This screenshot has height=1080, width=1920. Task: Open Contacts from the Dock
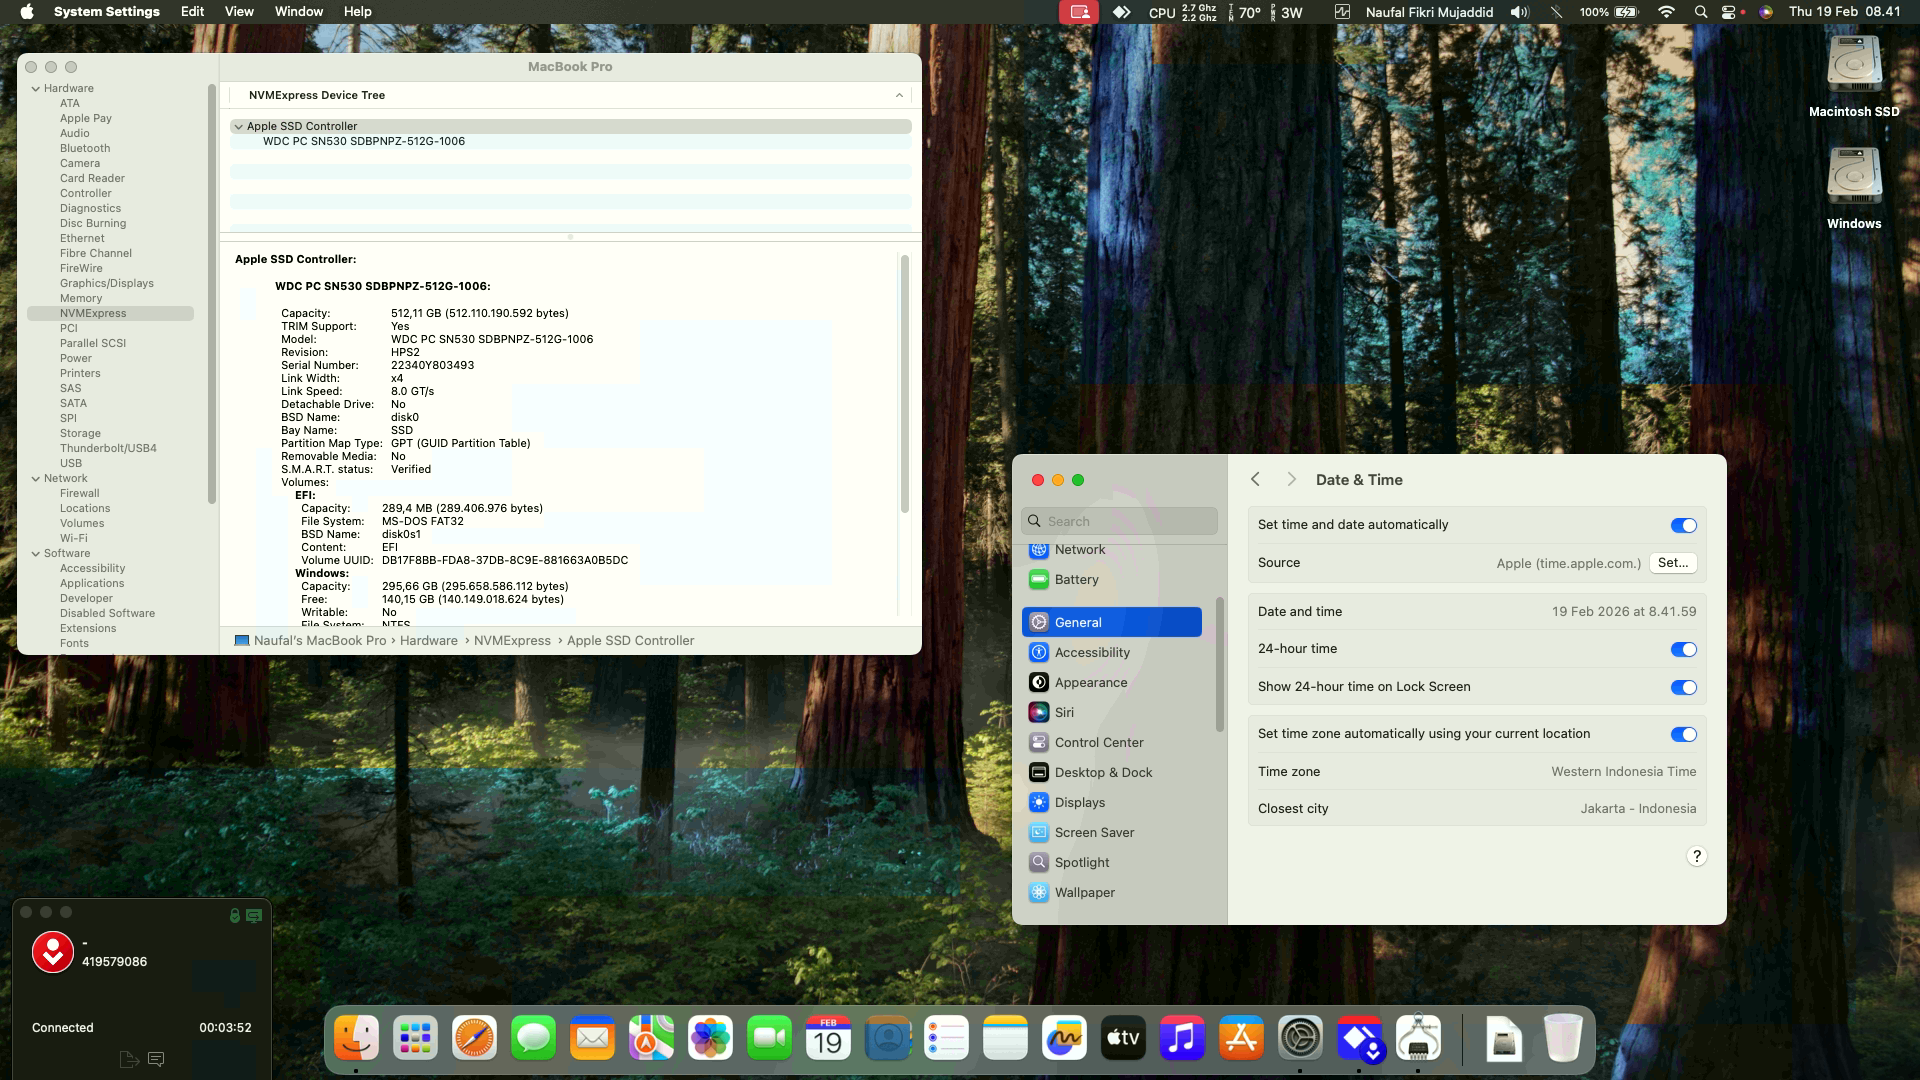tap(887, 1039)
